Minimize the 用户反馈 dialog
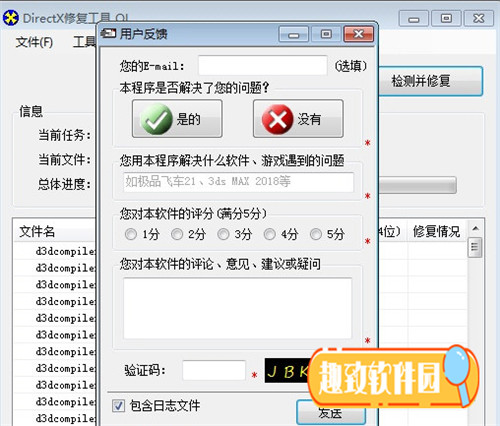The width and height of the screenshot is (500, 426). (x=294, y=34)
